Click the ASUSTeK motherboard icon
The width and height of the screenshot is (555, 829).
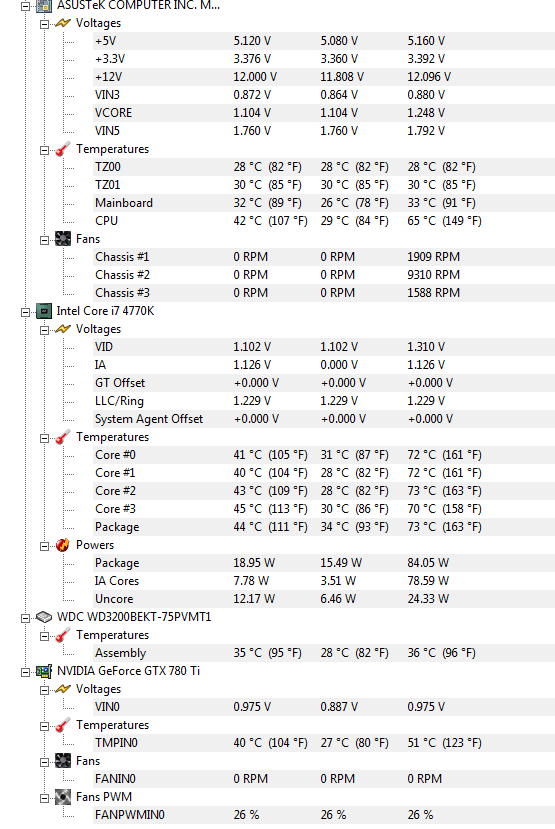(44, 5)
